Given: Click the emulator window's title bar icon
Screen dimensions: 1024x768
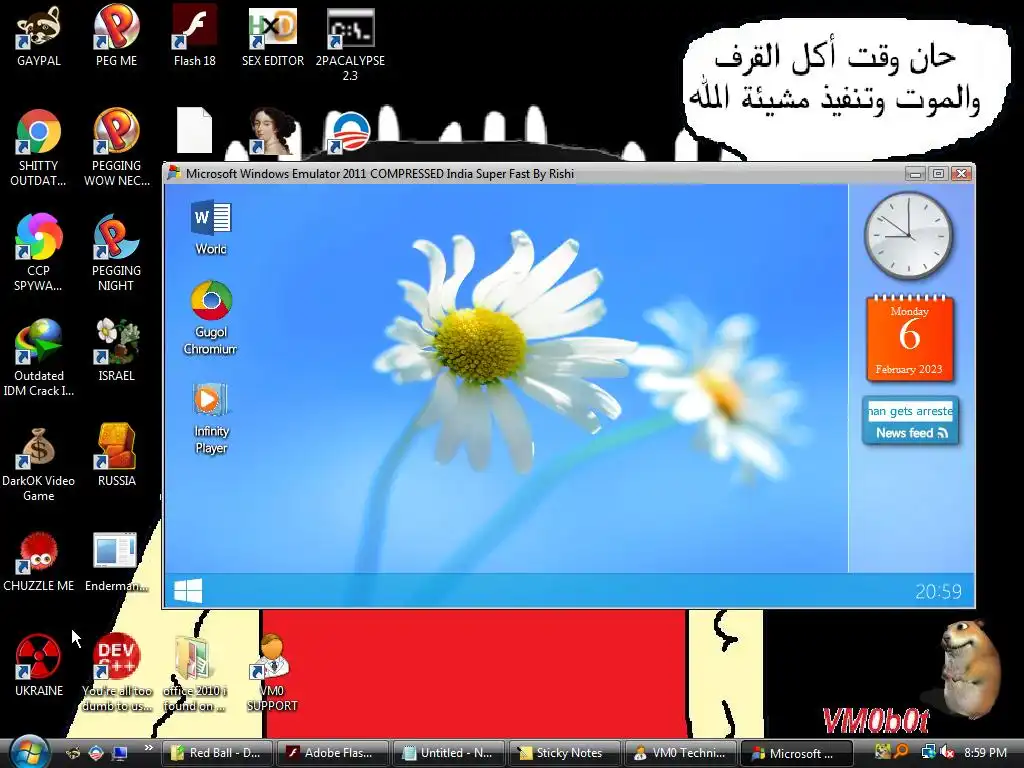Looking at the screenshot, I should (x=174, y=173).
